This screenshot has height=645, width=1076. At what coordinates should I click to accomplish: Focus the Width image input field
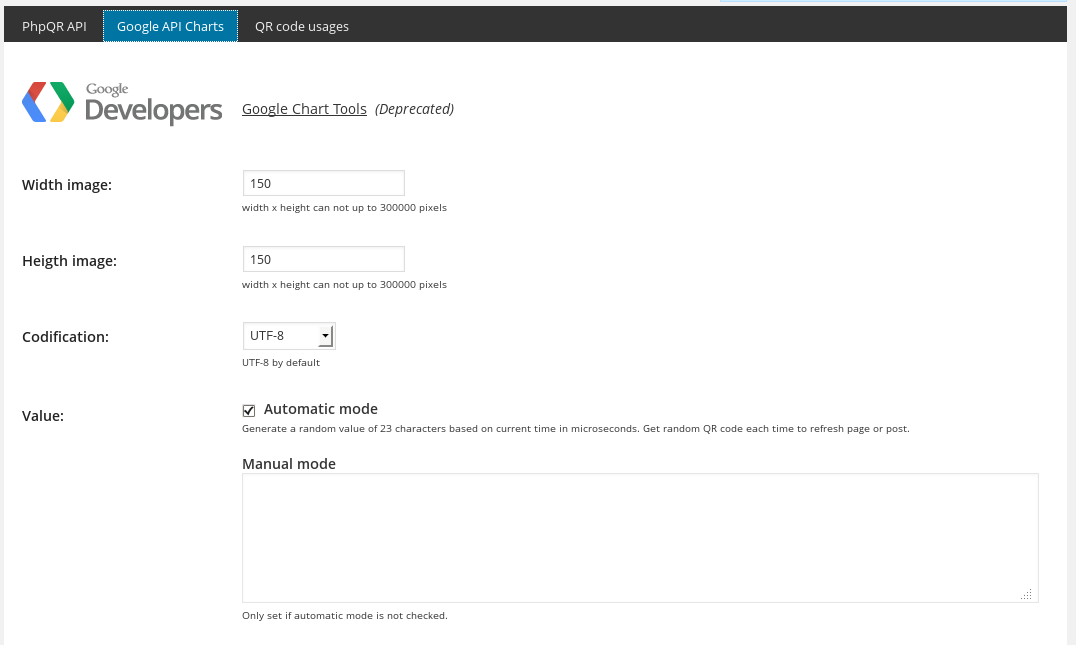323,183
